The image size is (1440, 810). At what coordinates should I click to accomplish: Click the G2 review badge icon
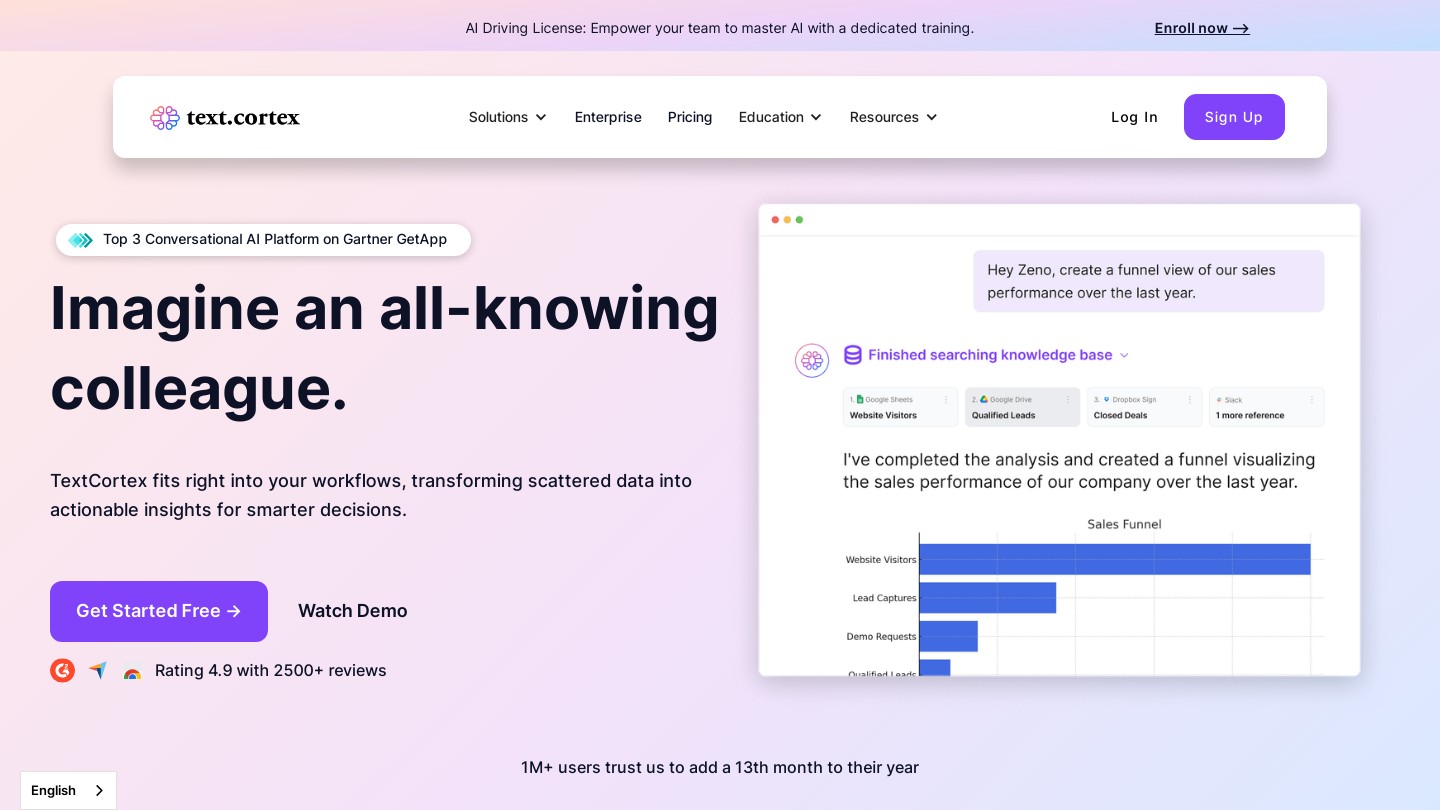(x=62, y=670)
